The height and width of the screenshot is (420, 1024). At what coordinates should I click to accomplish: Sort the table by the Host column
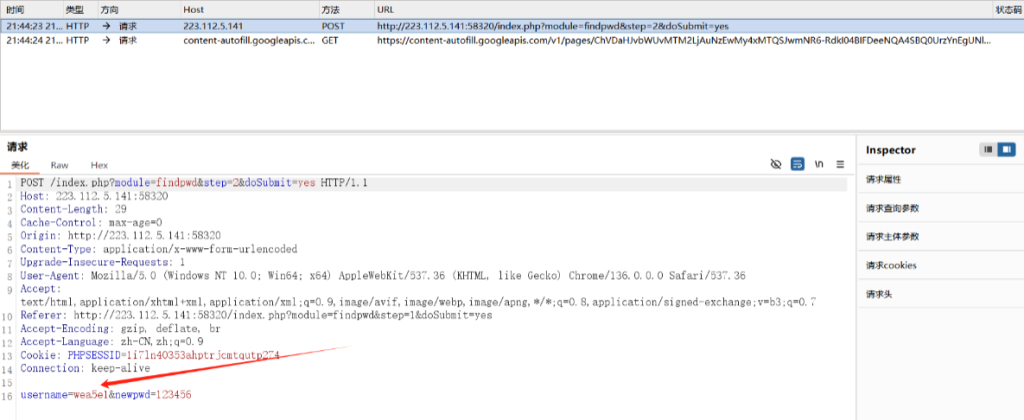pyautogui.click(x=194, y=9)
